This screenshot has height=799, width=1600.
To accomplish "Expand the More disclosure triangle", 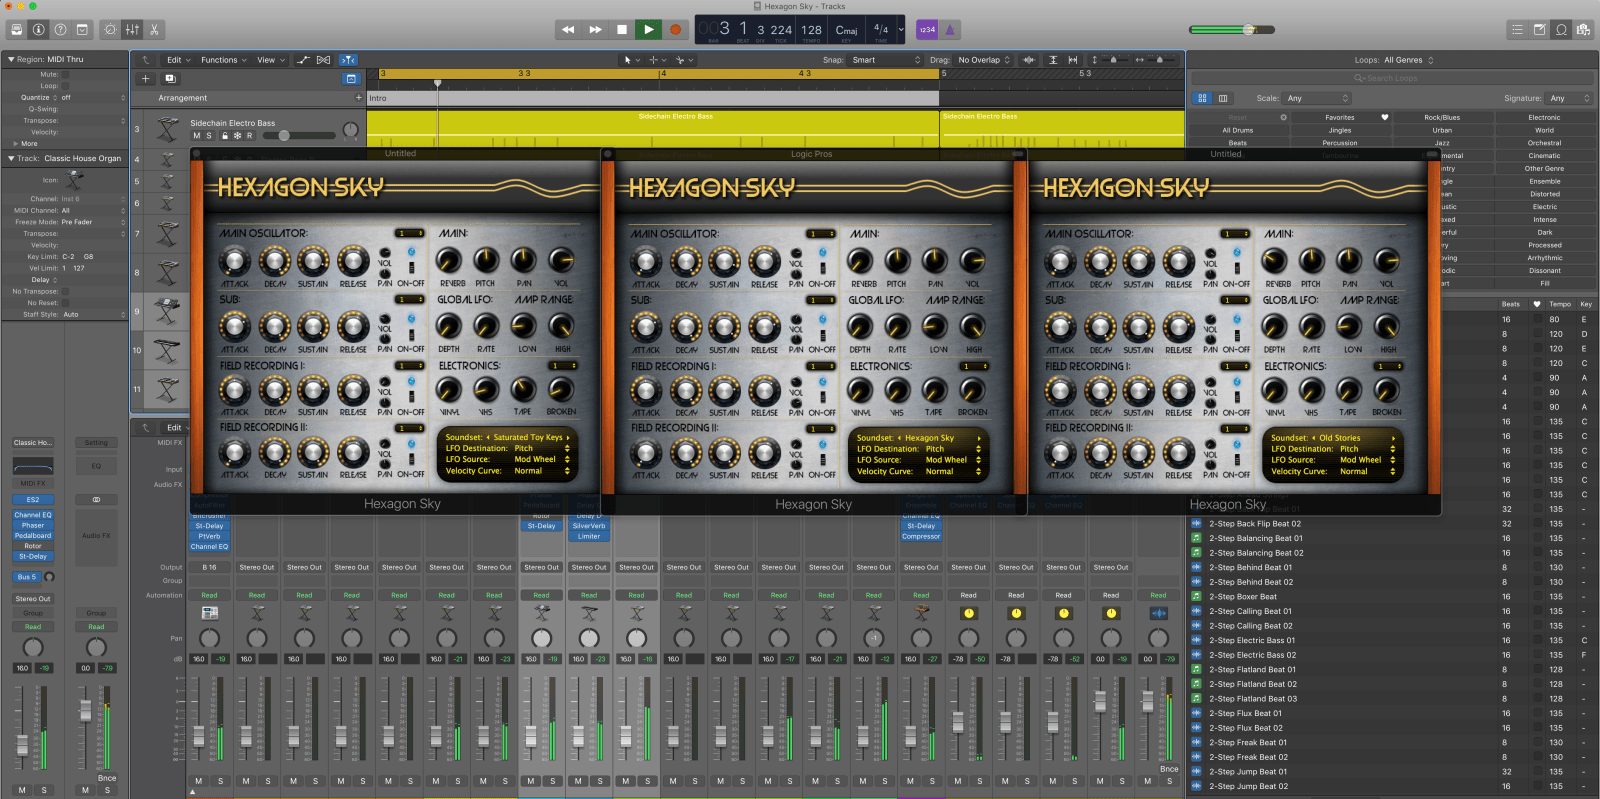I will [15, 143].
